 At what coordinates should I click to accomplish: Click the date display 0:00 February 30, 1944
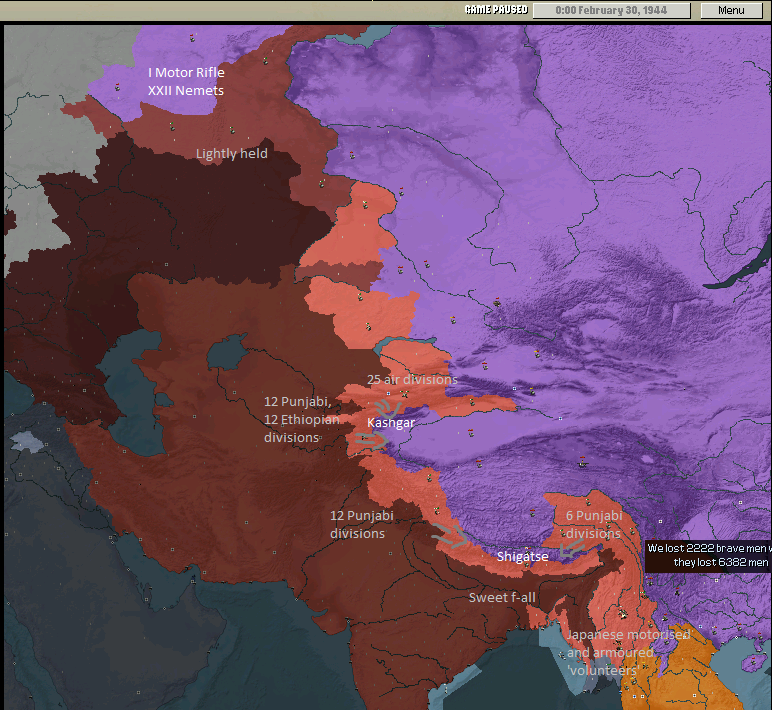click(x=611, y=10)
